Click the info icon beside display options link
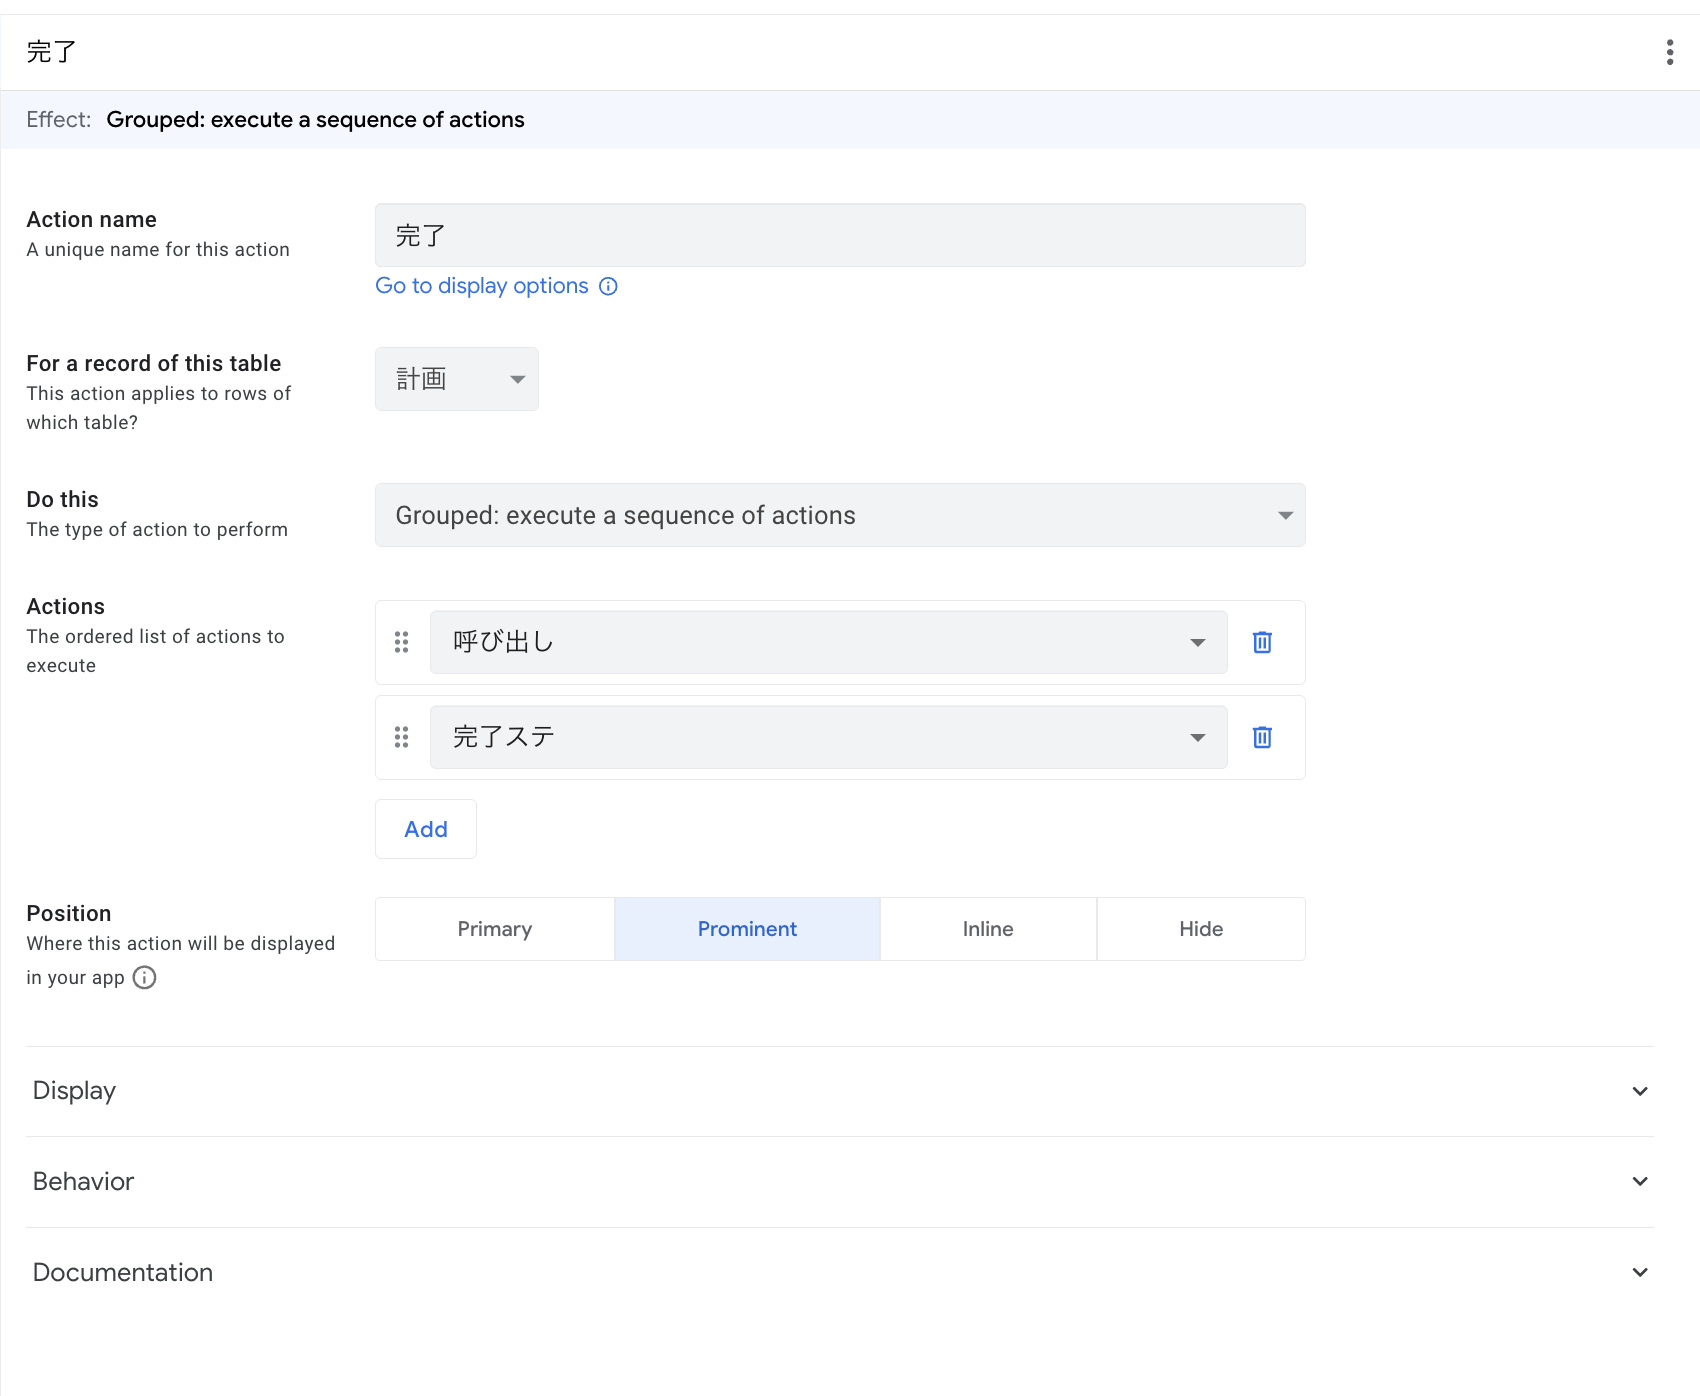 point(608,286)
